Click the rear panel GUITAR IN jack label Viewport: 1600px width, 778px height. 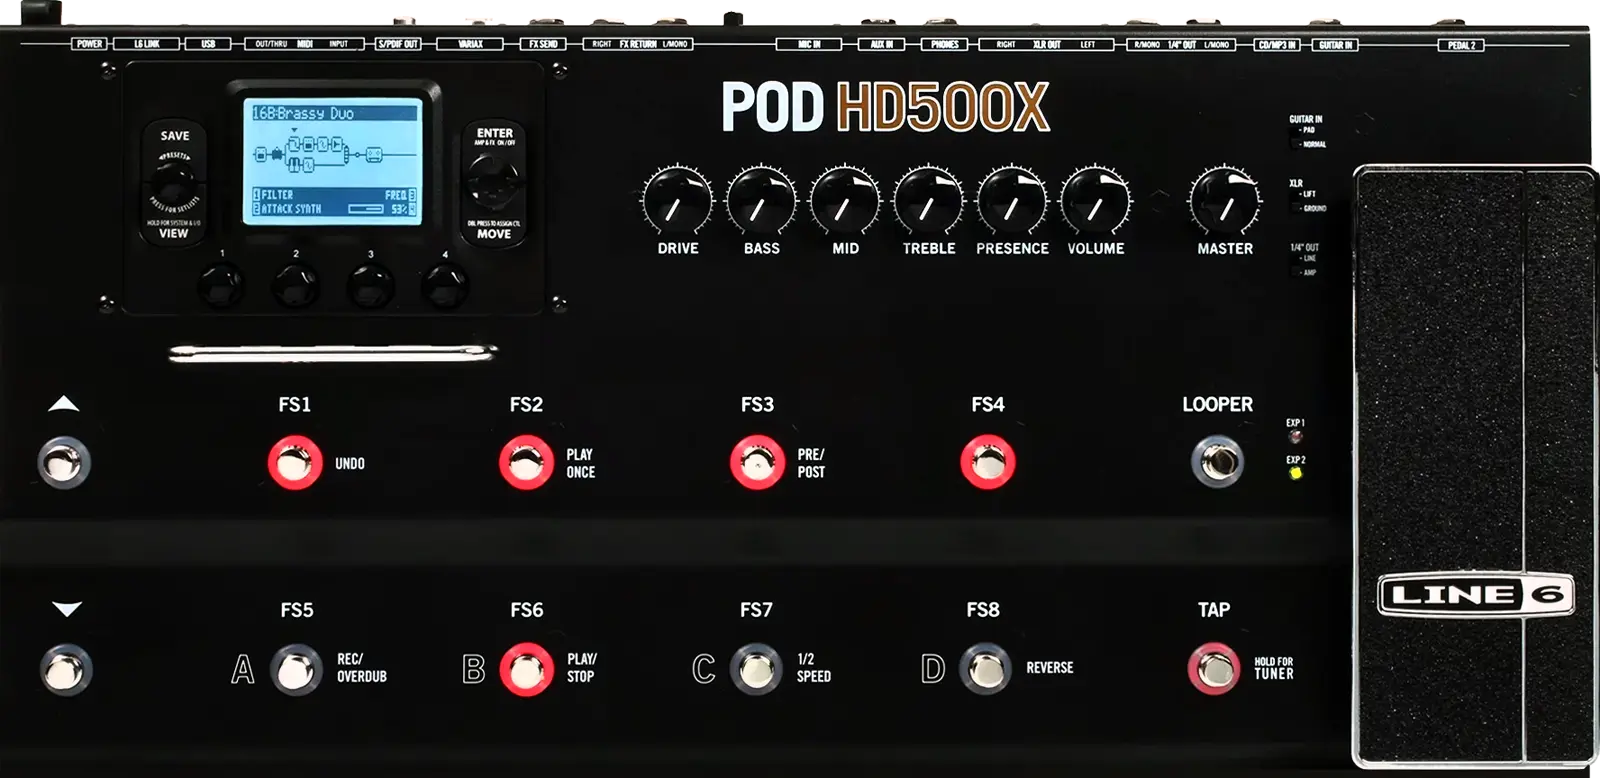pyautogui.click(x=1335, y=45)
